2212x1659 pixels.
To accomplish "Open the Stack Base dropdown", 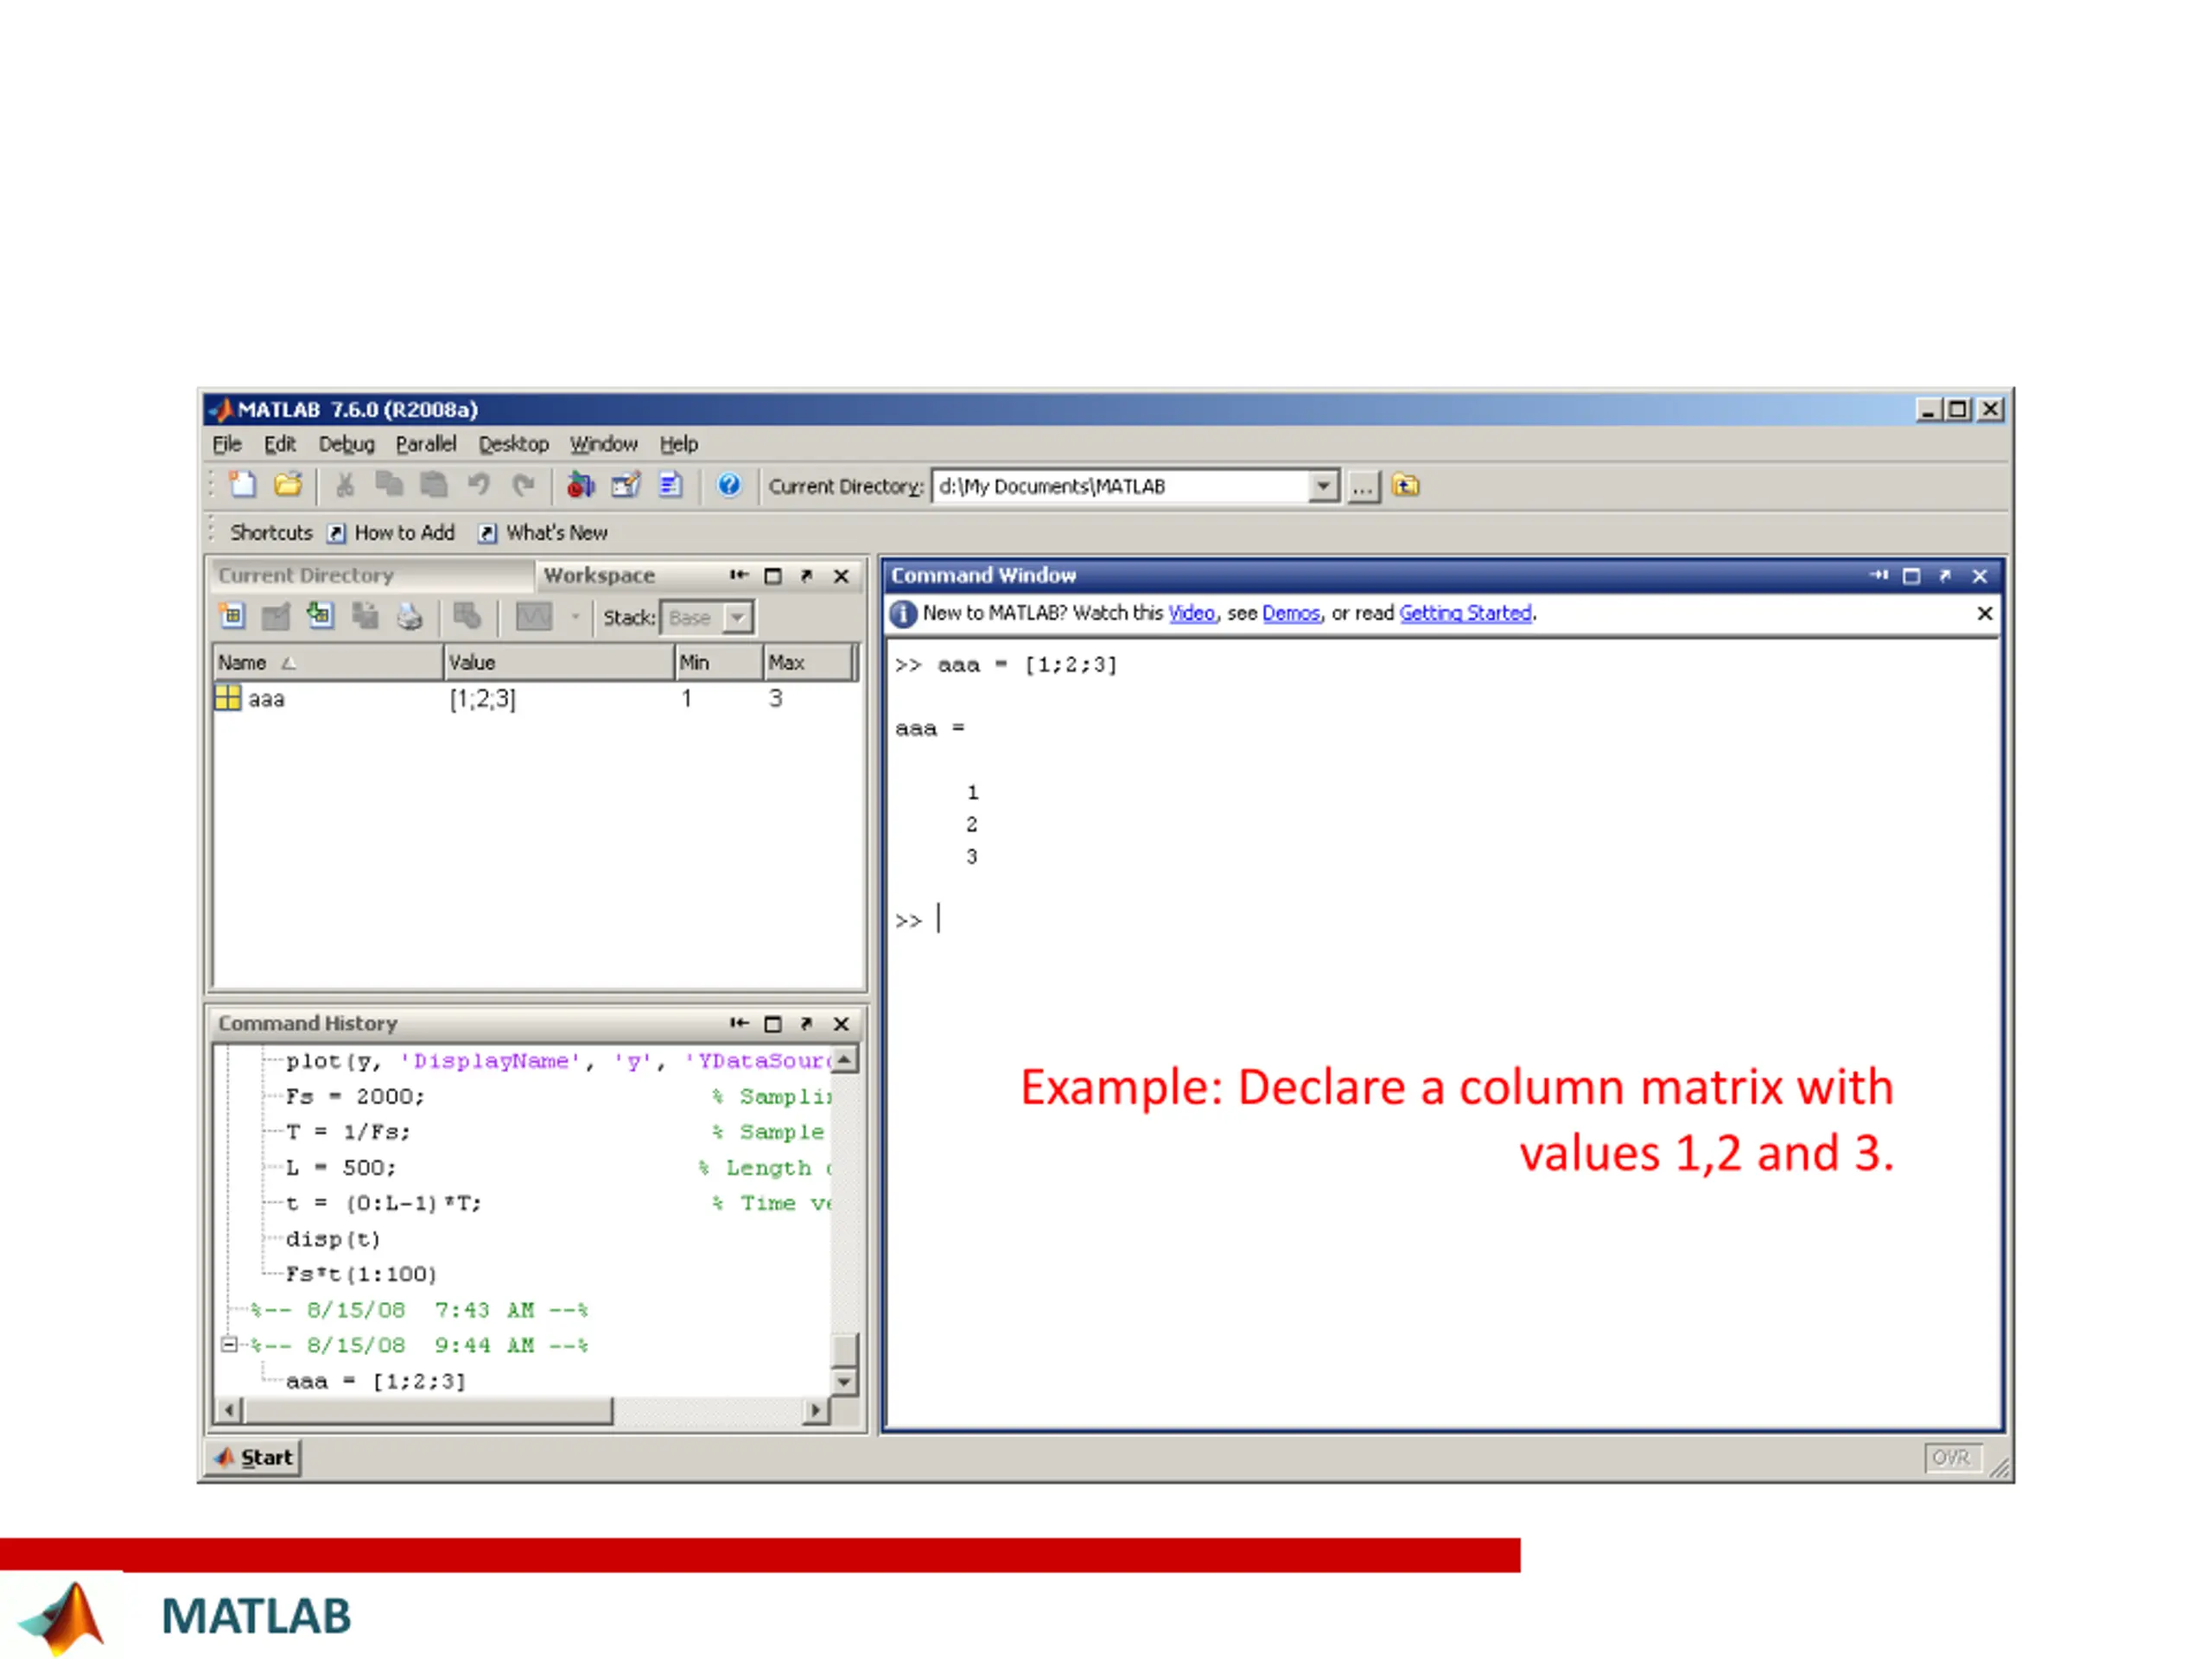I will (737, 617).
